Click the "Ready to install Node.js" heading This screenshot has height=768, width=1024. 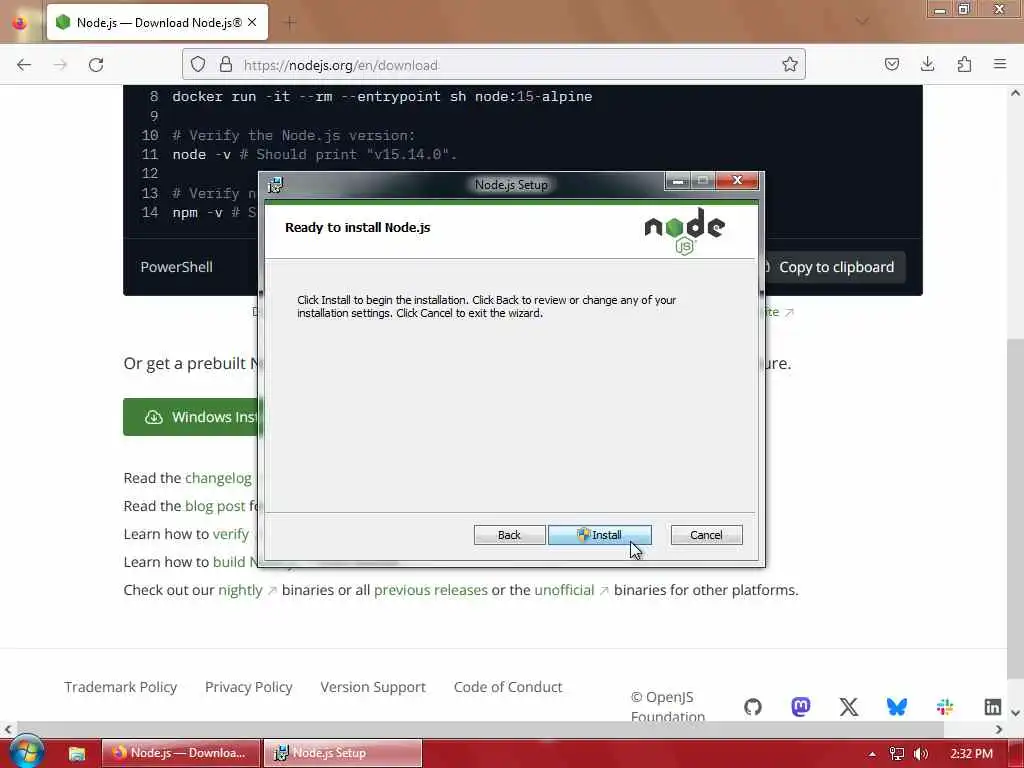point(357,227)
